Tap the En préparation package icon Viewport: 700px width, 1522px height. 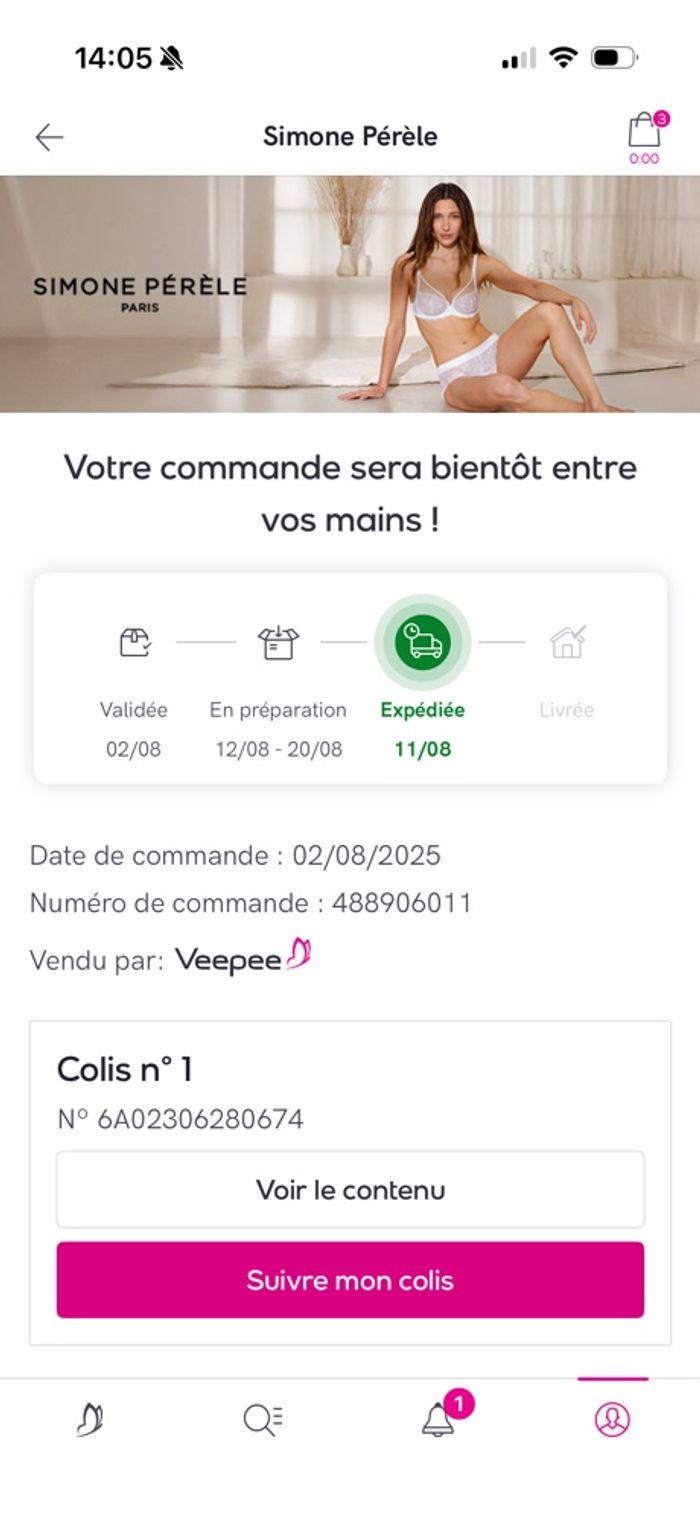click(x=278, y=642)
